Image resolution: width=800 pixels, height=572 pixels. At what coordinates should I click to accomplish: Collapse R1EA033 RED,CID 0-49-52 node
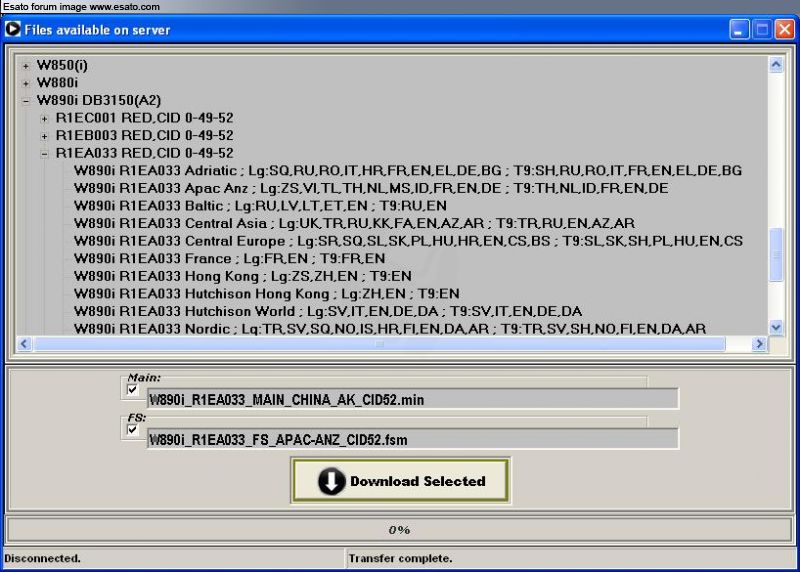[44, 154]
